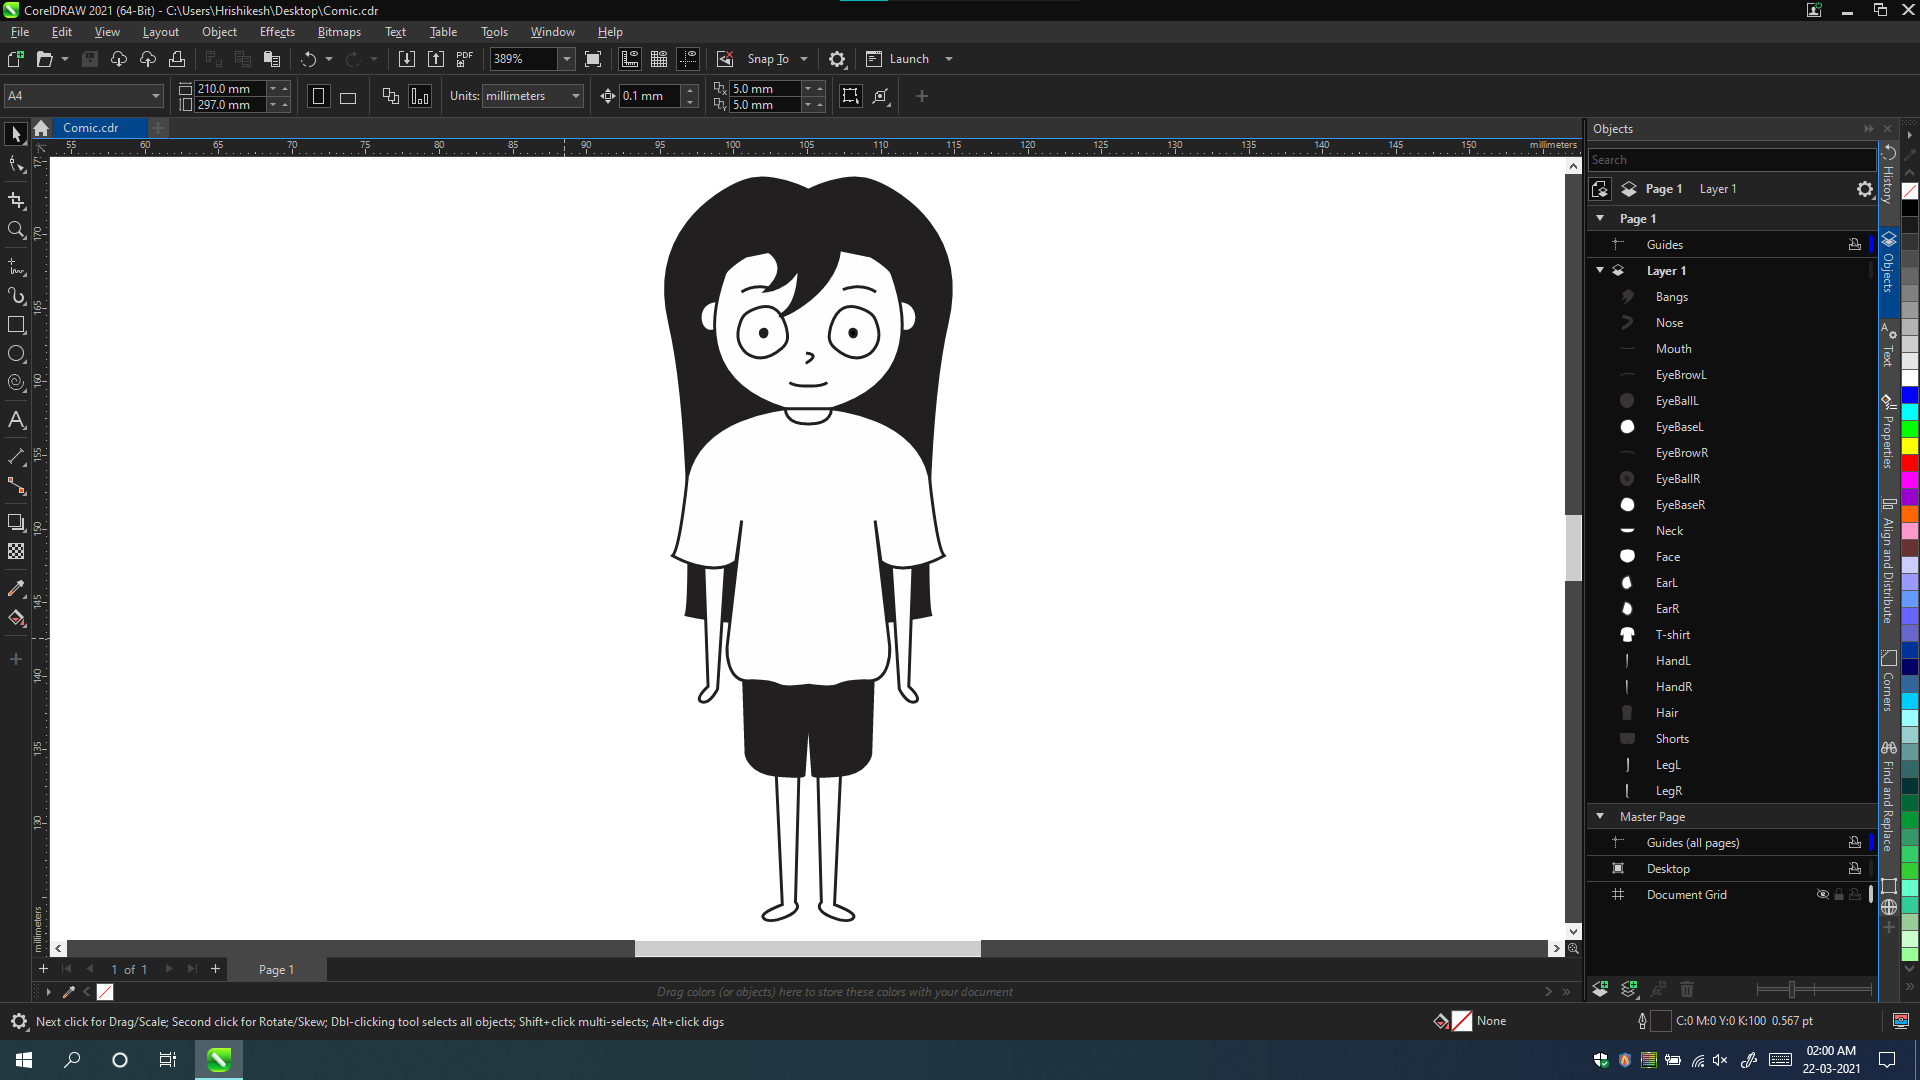
Task: Toggle Document Grid visibility eye
Action: 1823,894
